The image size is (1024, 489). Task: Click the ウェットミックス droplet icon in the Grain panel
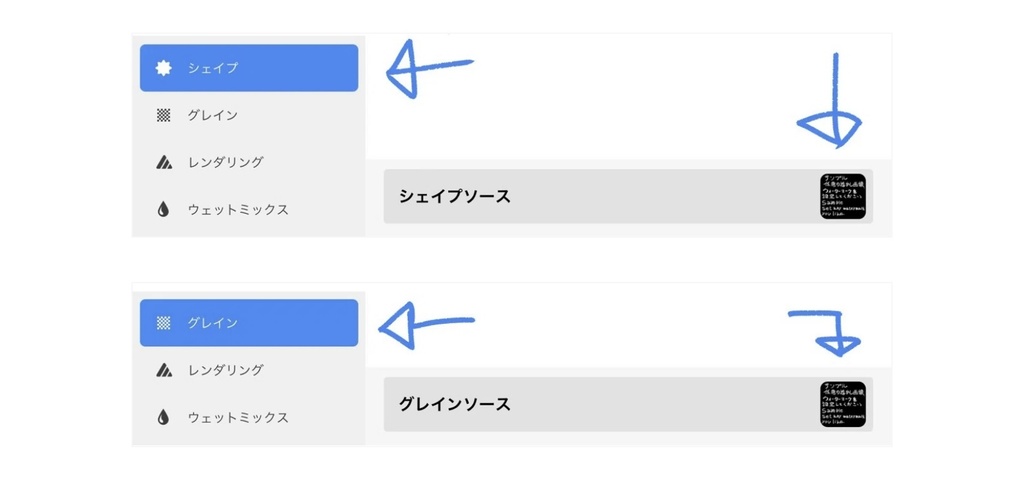click(x=164, y=417)
